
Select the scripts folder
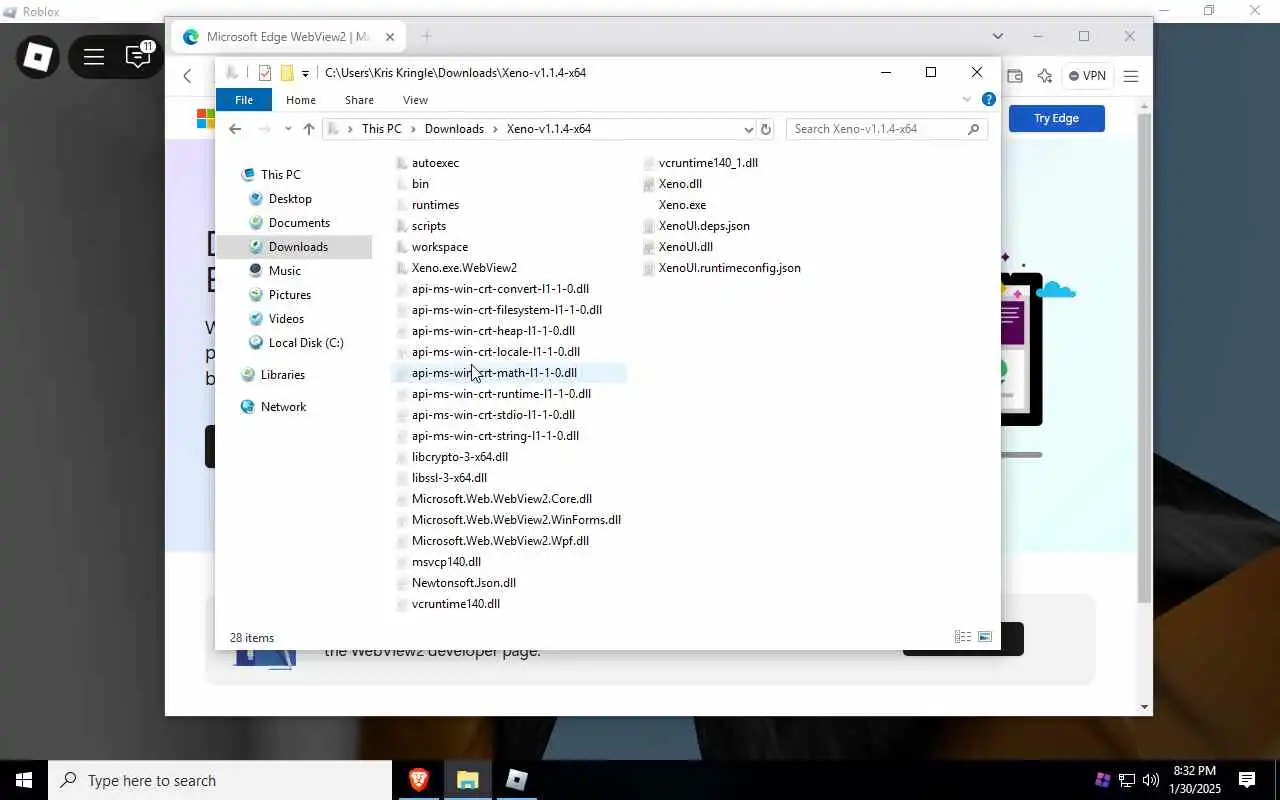point(428,226)
